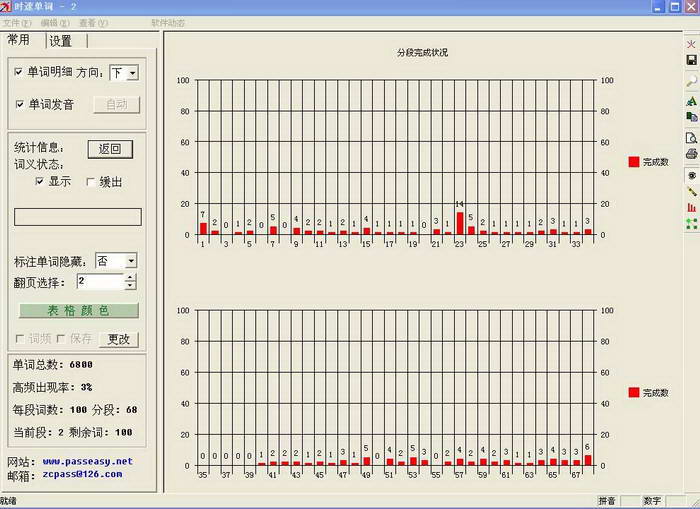Click the 数字 status bar indicator
This screenshot has height=509, width=700.
point(652,501)
